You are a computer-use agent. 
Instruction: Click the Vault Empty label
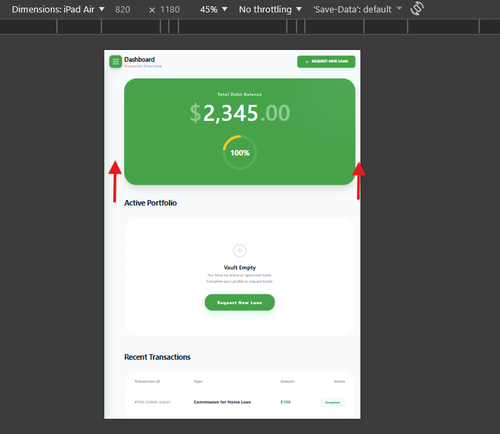point(240,267)
